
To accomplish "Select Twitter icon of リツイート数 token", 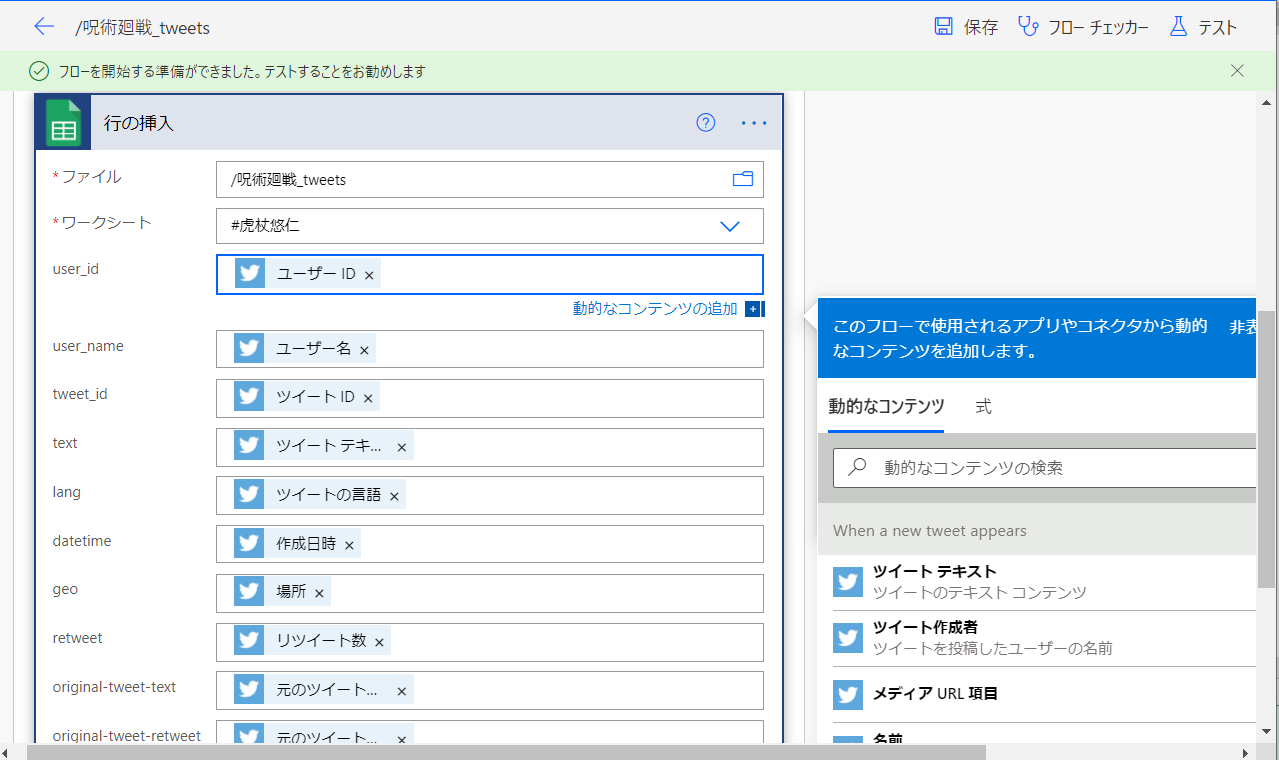I will click(x=250, y=641).
